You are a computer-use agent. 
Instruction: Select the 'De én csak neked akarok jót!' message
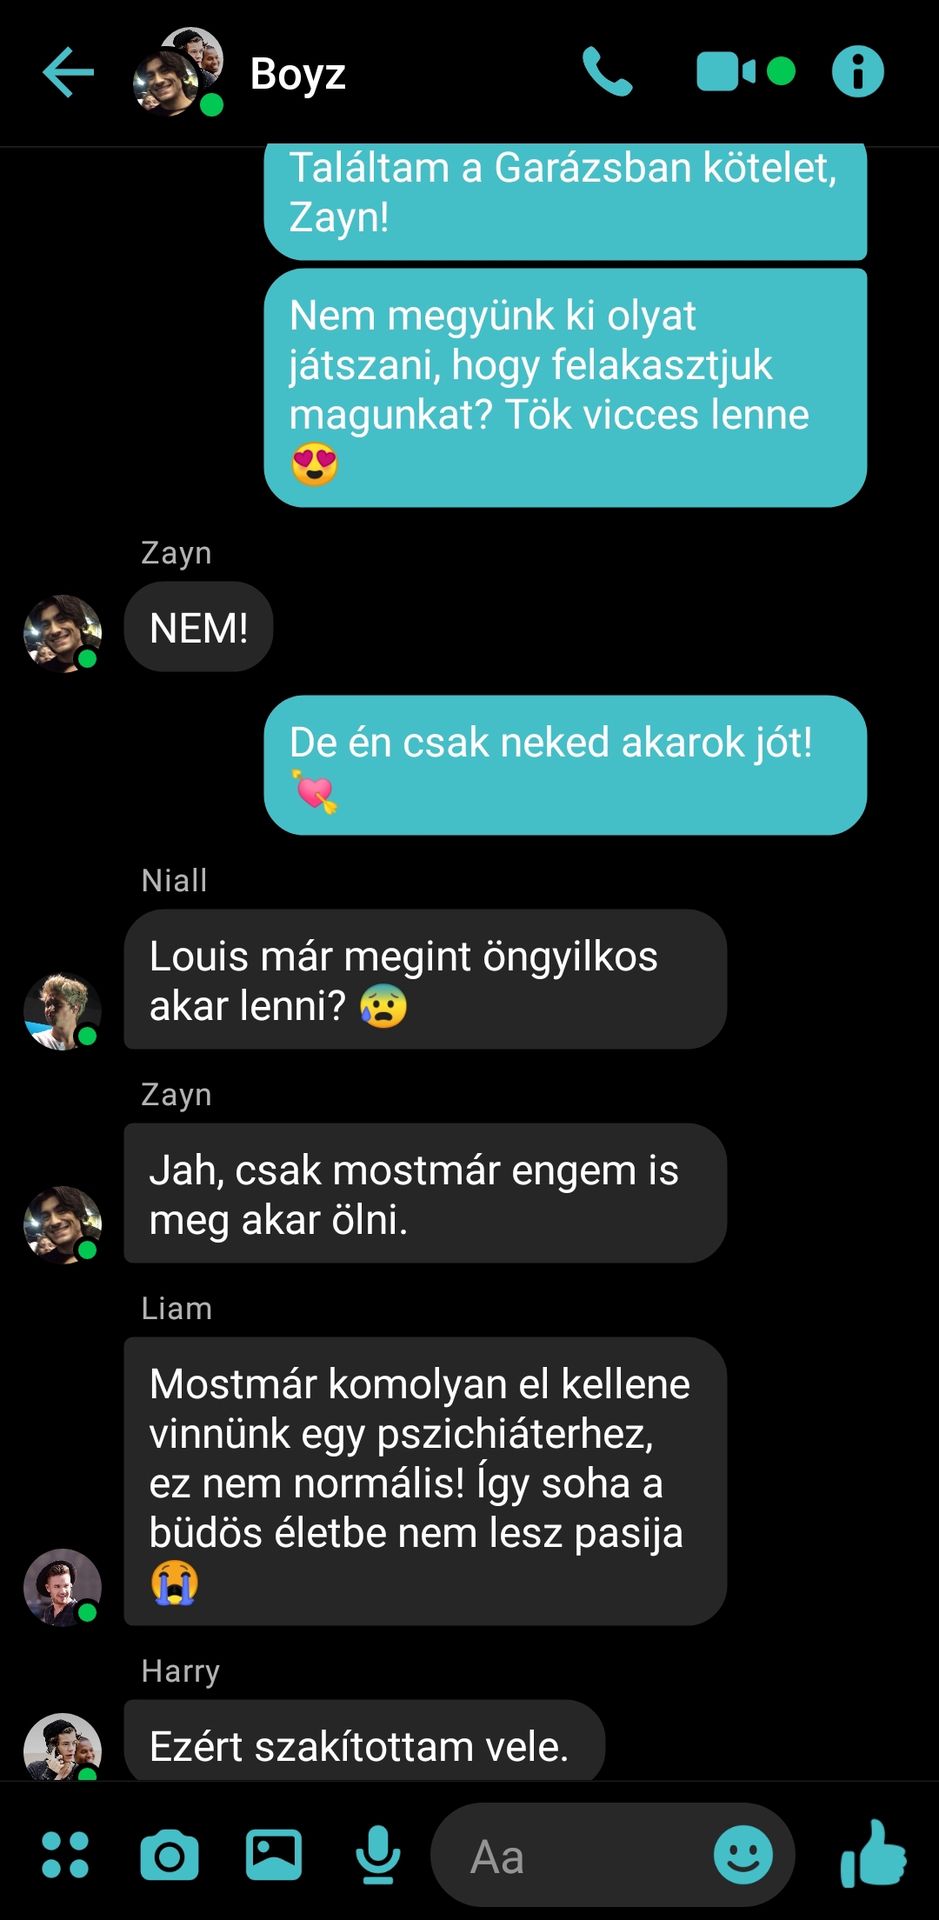565,765
